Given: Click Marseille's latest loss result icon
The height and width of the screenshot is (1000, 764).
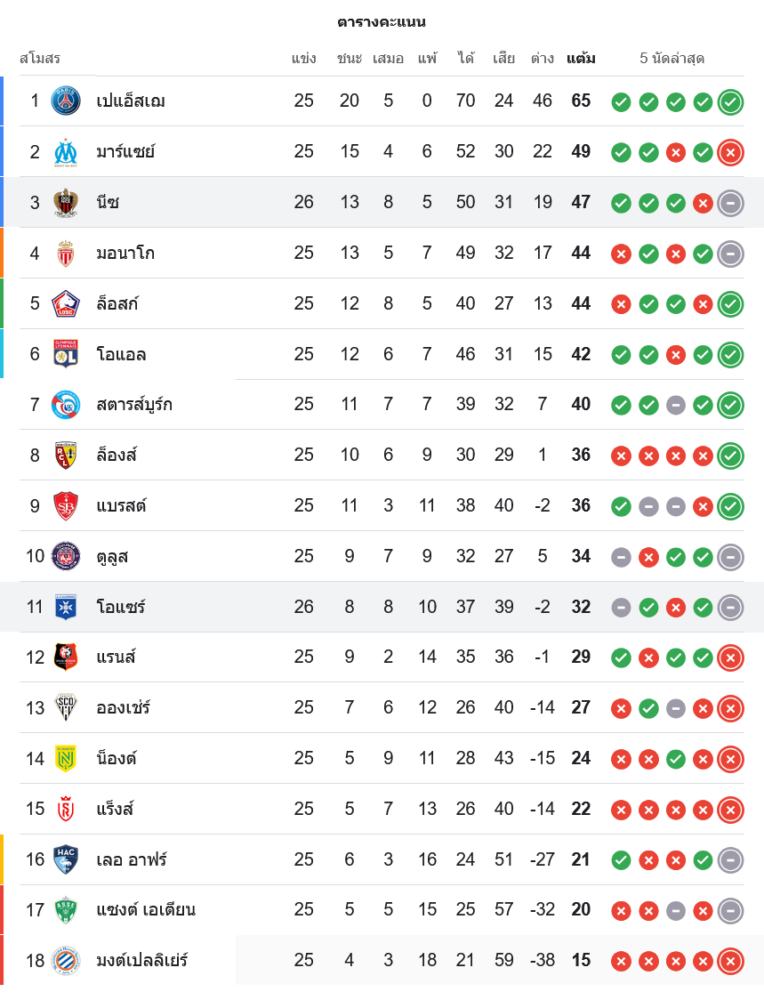Looking at the screenshot, I should tap(731, 152).
